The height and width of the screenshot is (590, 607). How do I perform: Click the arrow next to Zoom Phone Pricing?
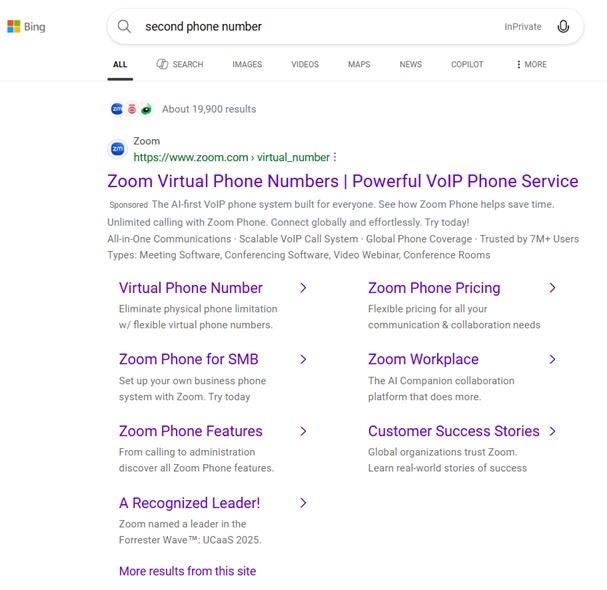(x=552, y=288)
